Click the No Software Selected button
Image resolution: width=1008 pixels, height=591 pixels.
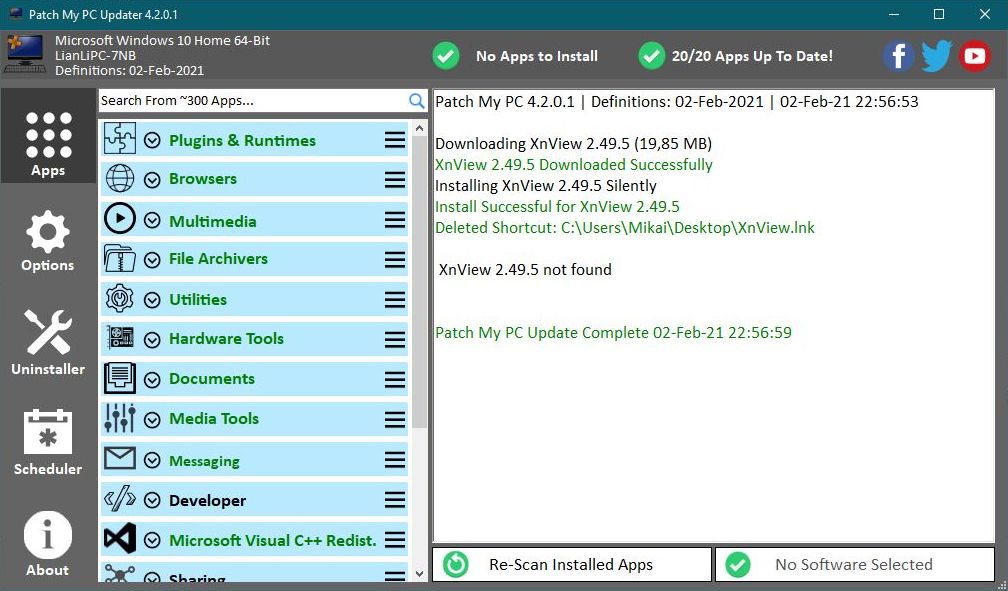point(854,564)
